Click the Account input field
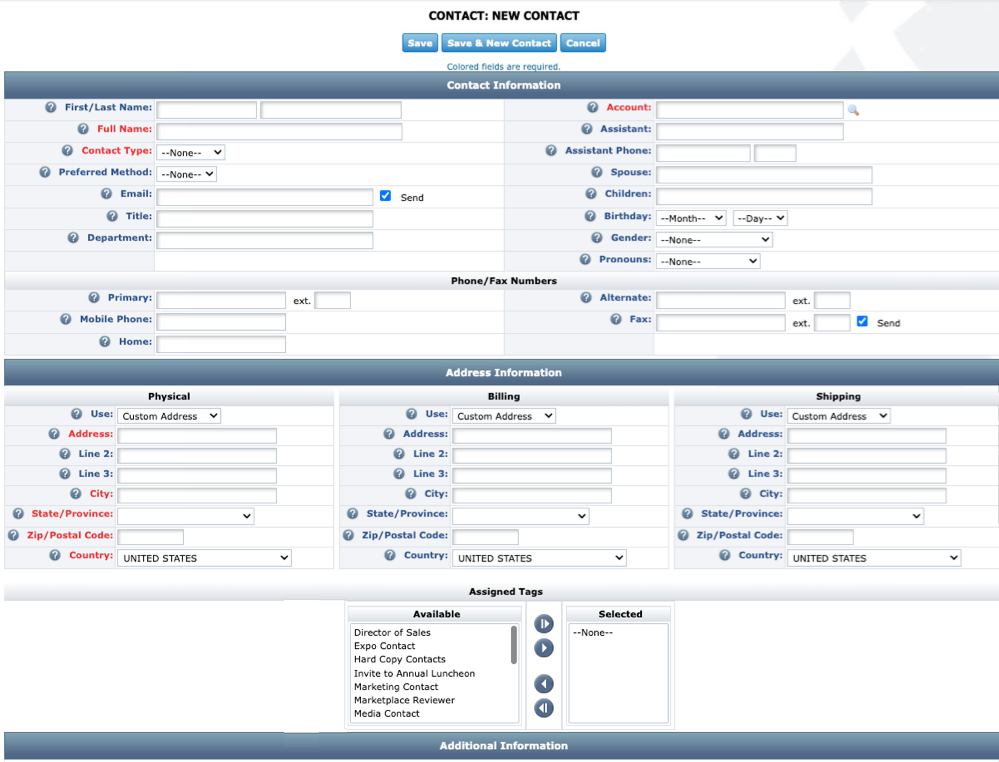 tap(749, 110)
